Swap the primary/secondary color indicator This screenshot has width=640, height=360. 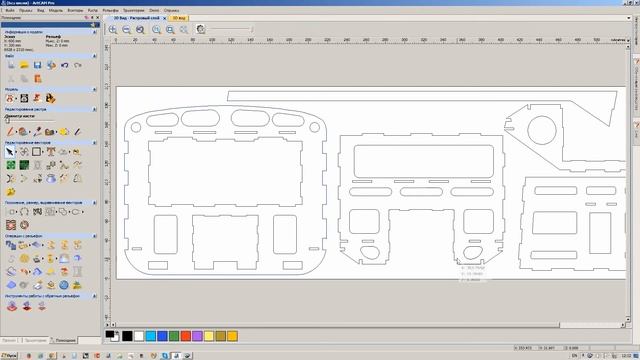(x=112, y=336)
